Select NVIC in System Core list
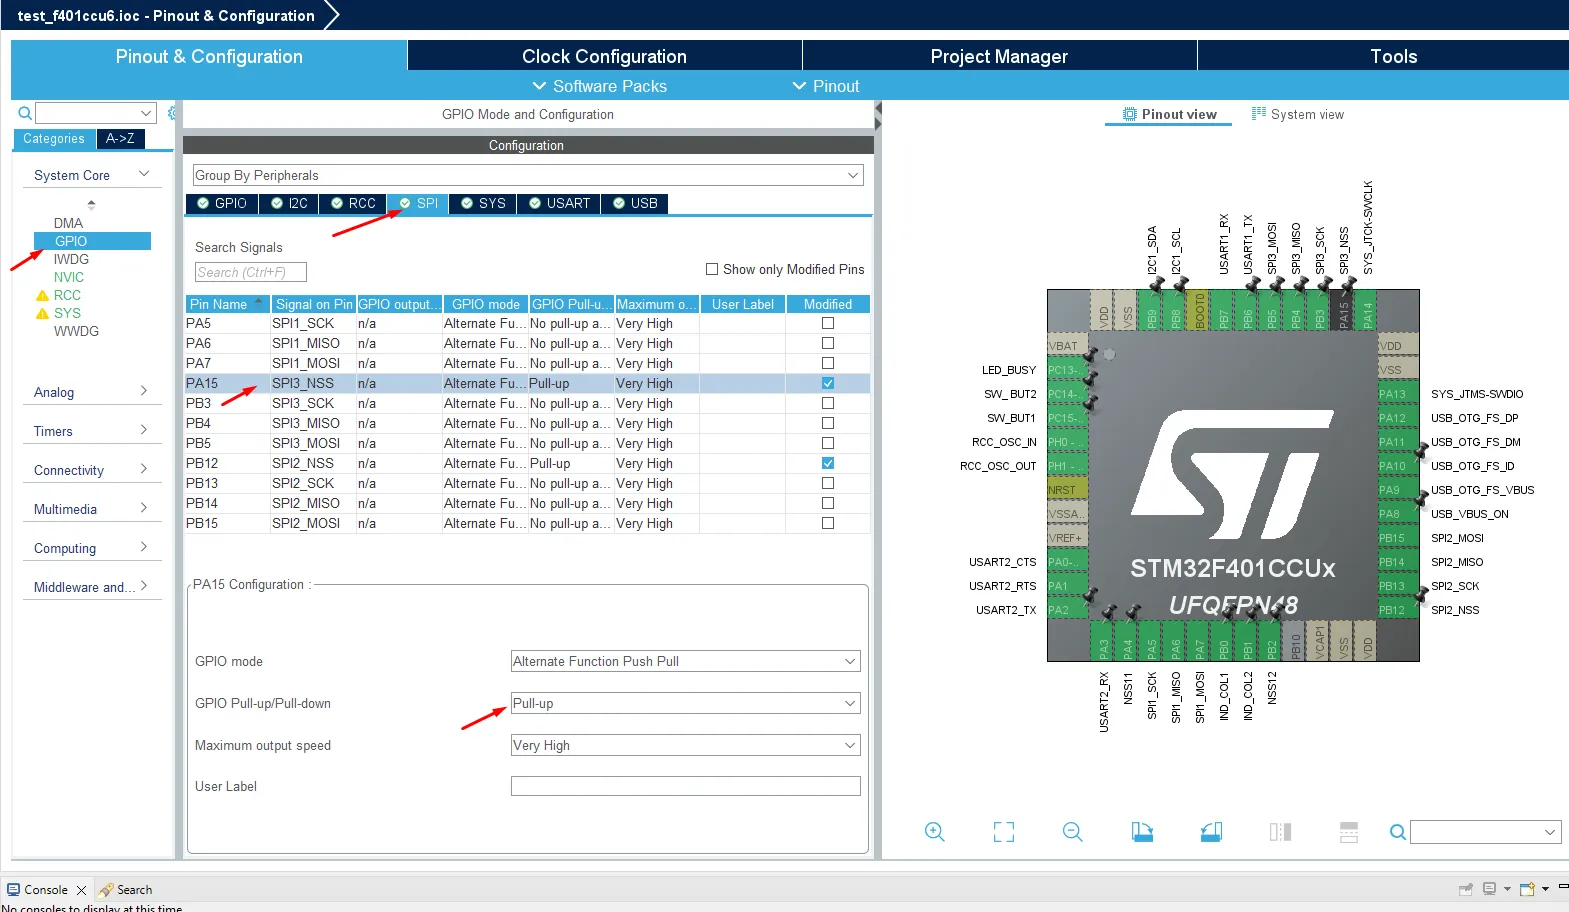Viewport: 1569px width, 912px height. (69, 277)
